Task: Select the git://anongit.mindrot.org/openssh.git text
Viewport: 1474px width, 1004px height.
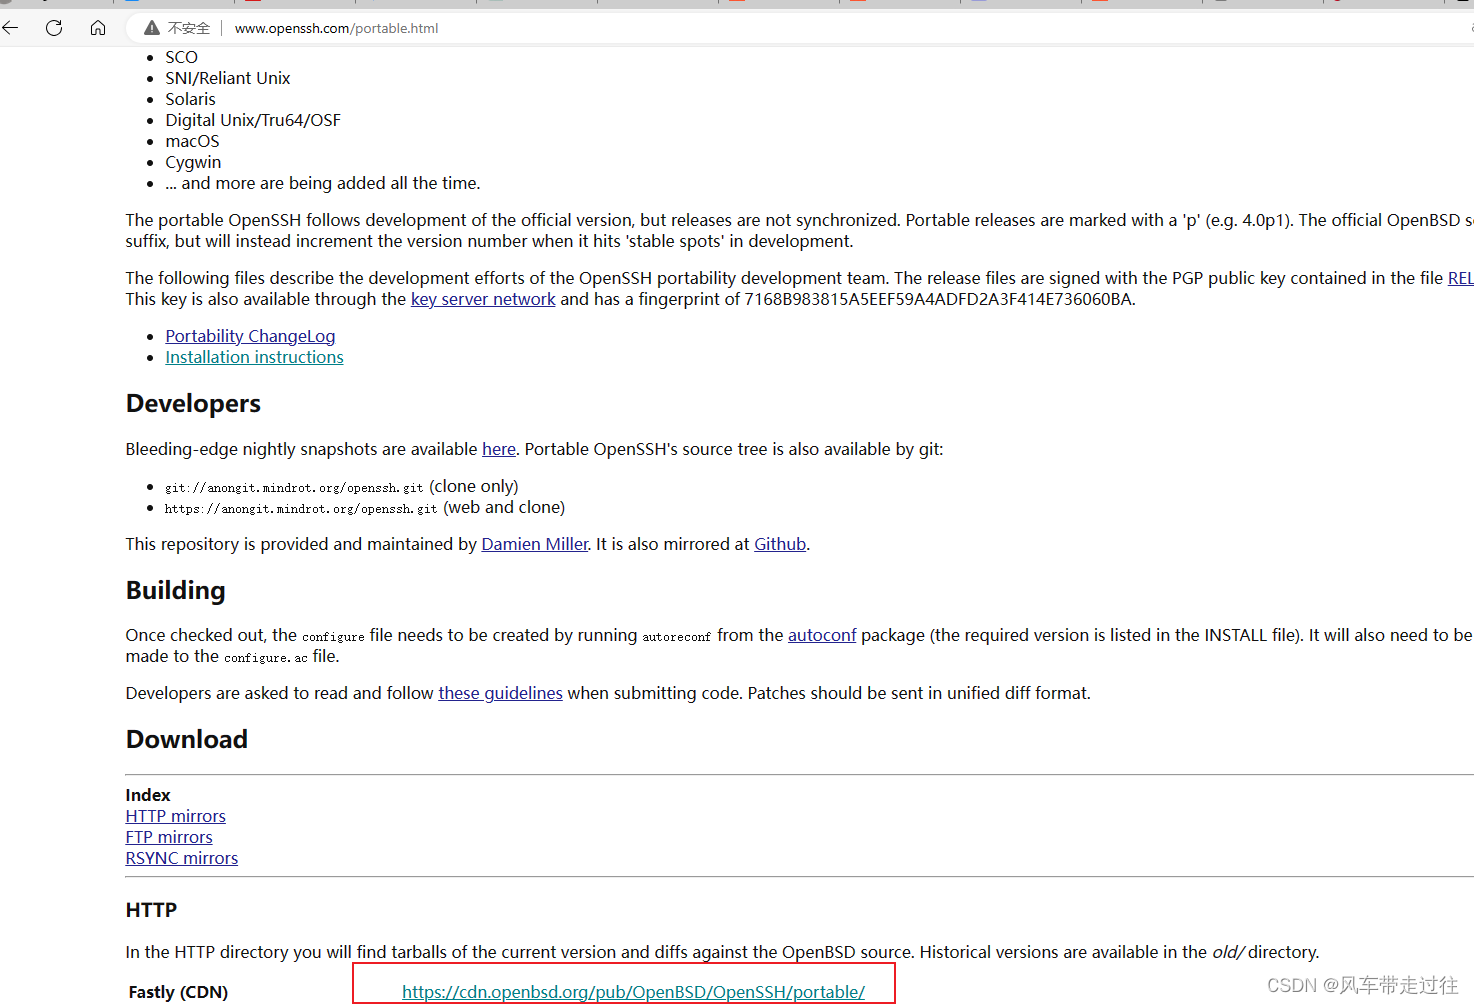Action: point(294,488)
